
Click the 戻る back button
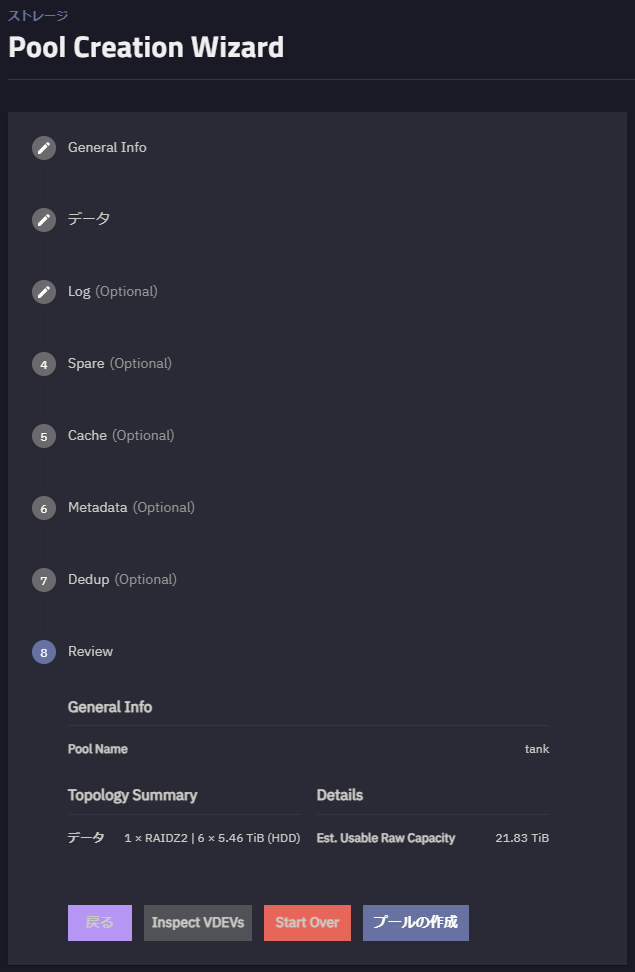click(x=100, y=923)
